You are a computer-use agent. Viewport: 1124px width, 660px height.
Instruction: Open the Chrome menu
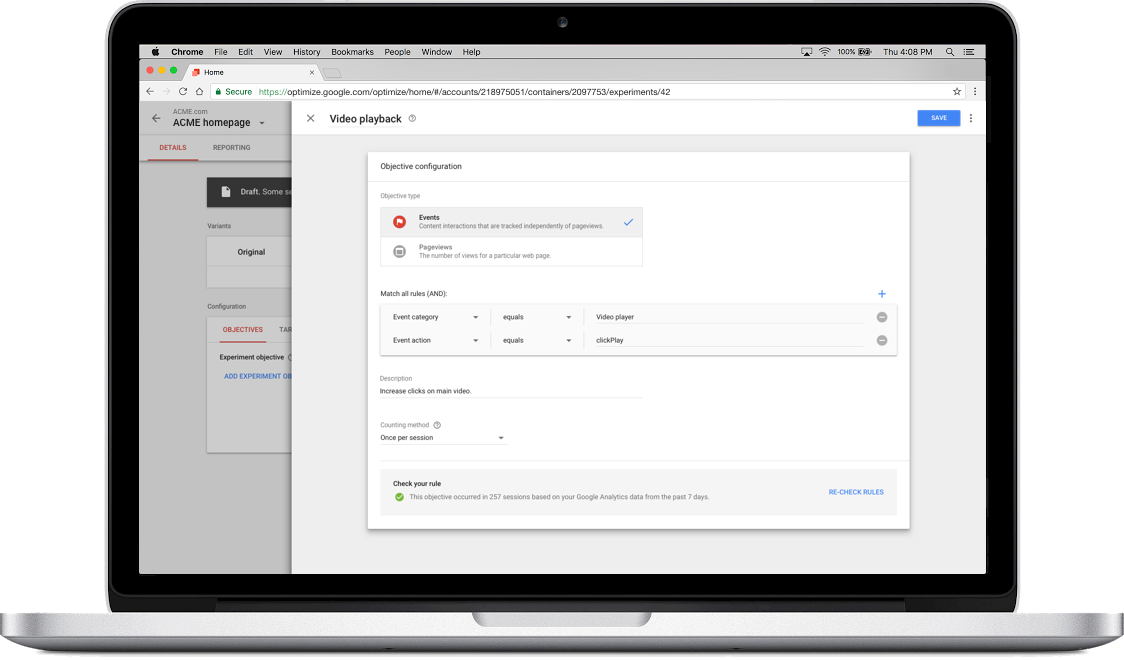pyautogui.click(x=187, y=52)
